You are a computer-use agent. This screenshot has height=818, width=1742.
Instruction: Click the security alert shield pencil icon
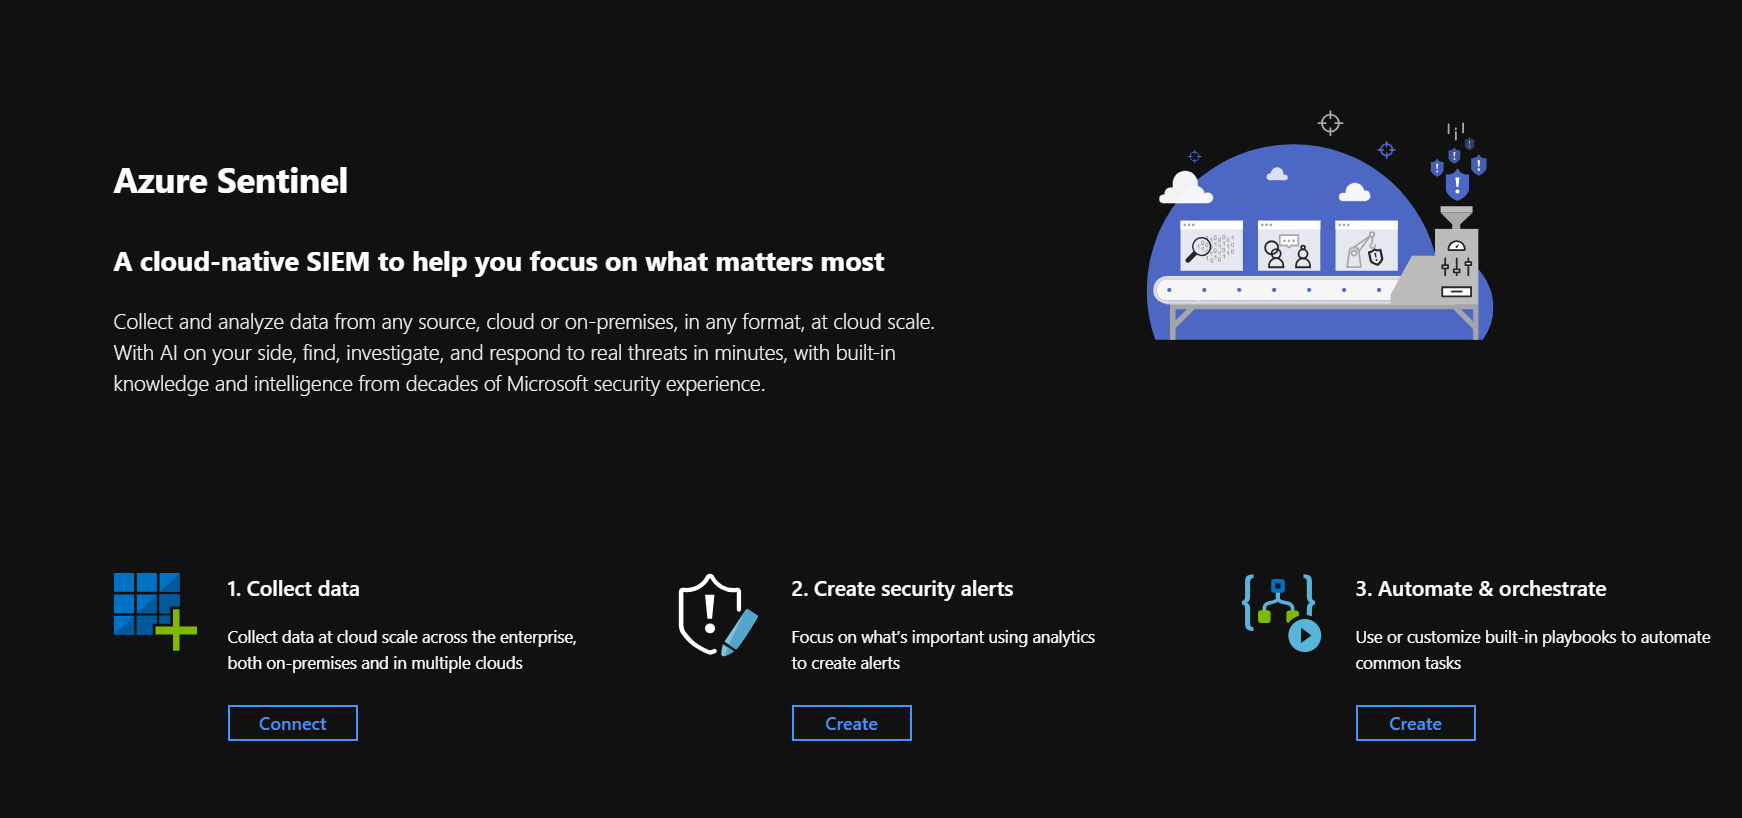[x=717, y=615]
